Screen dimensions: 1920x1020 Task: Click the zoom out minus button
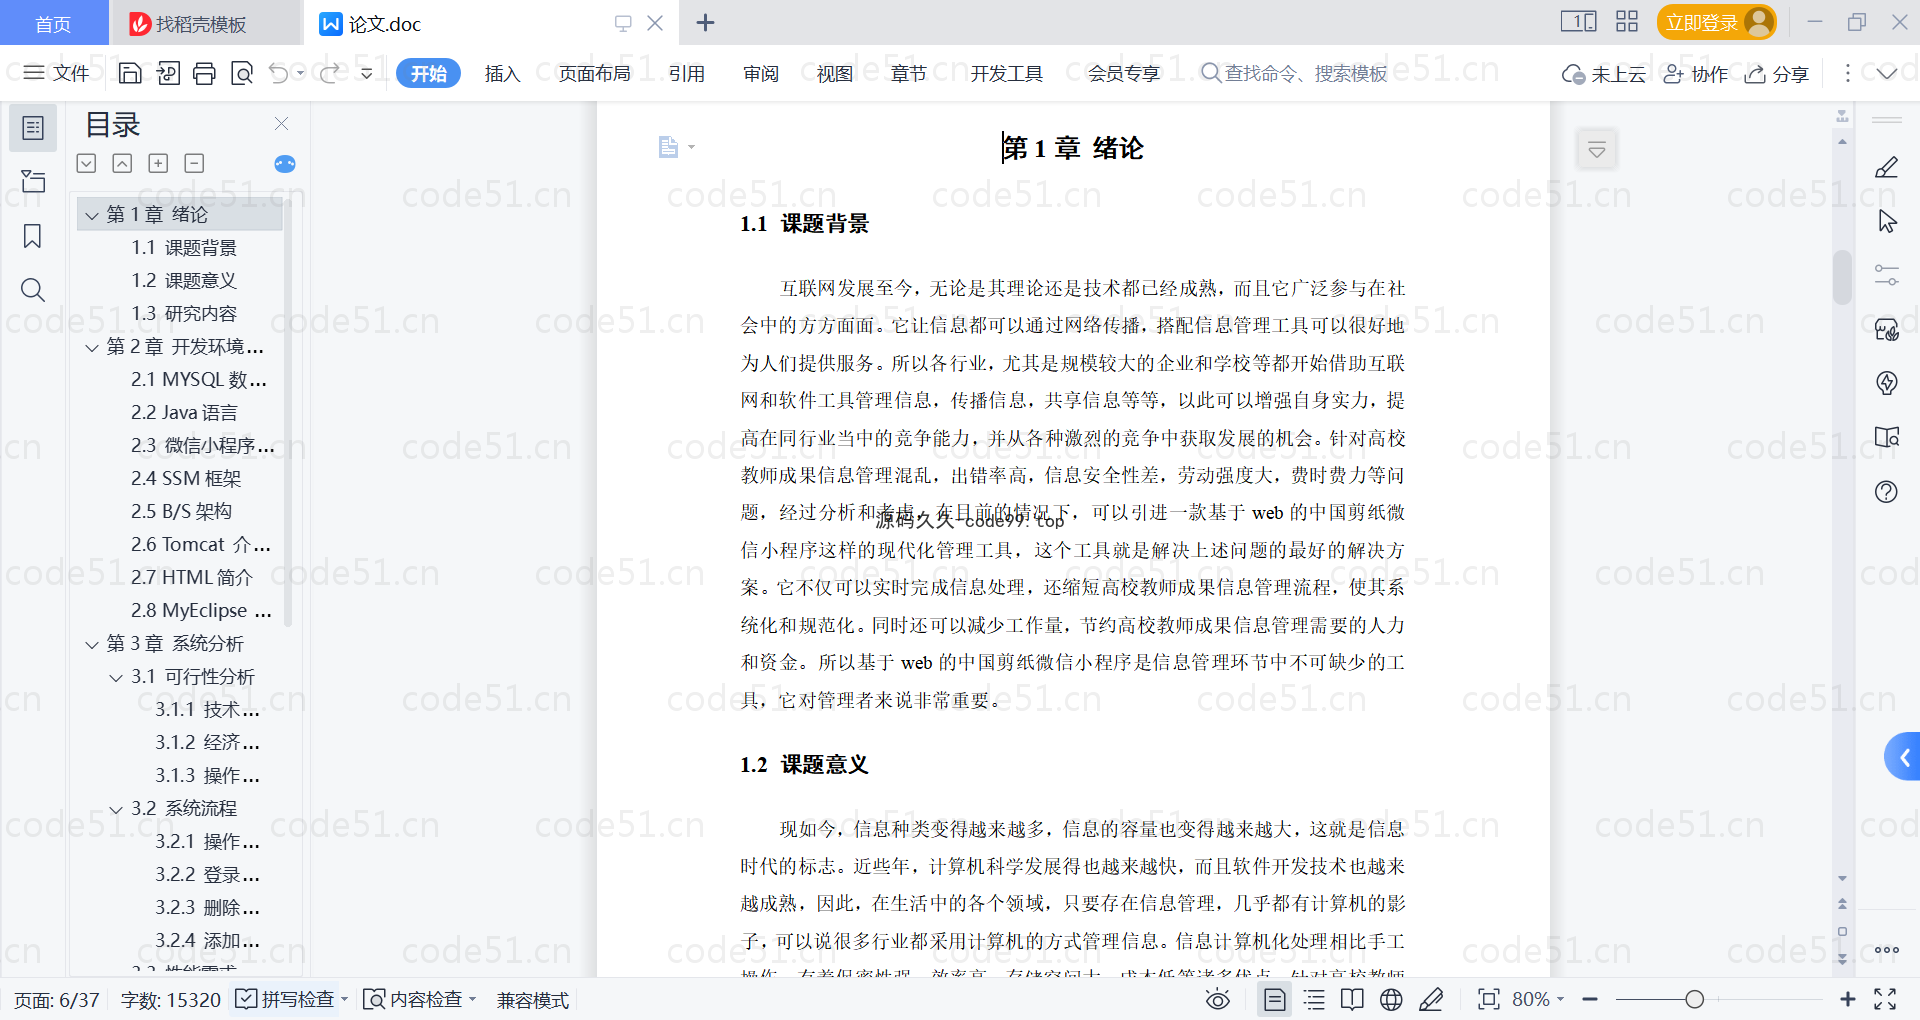point(1590,999)
